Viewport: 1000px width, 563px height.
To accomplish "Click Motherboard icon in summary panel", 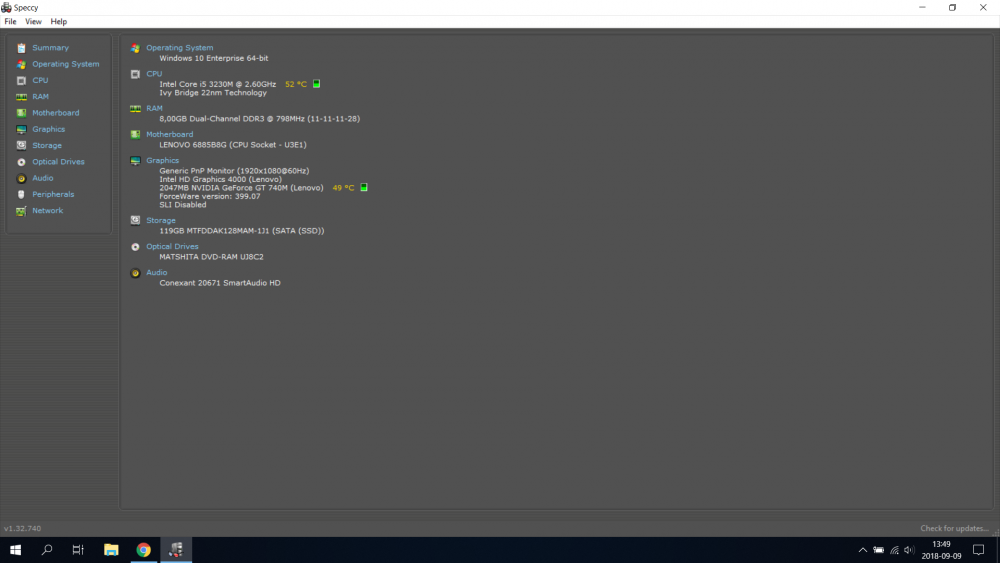I will tap(135, 135).
